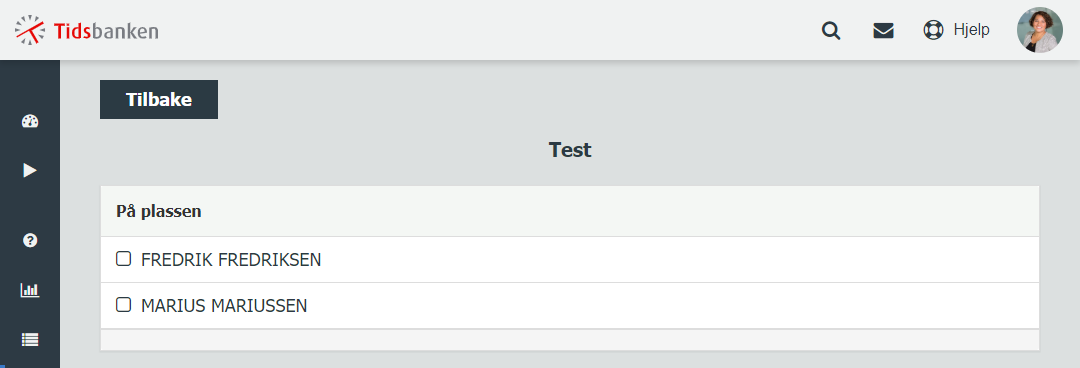
Task: Select the list view sidebar icon
Action: click(30, 339)
